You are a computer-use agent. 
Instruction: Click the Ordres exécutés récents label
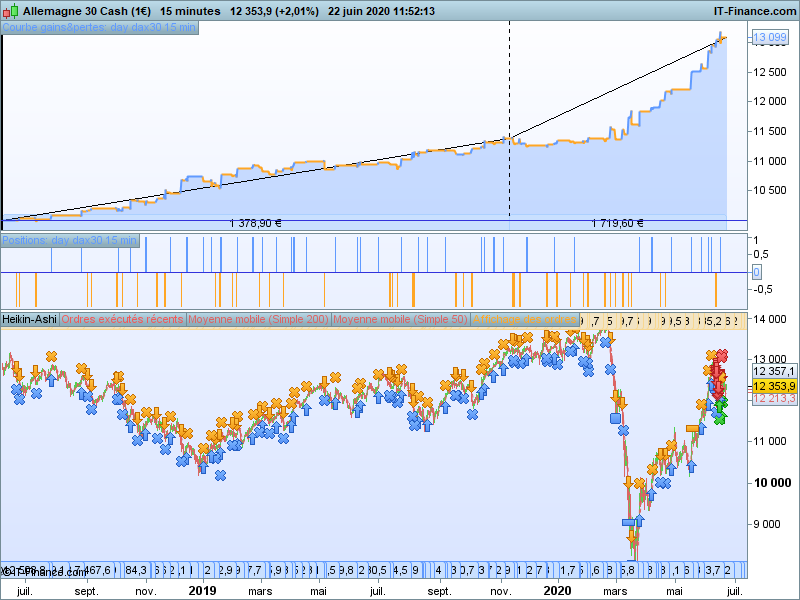(x=122, y=319)
